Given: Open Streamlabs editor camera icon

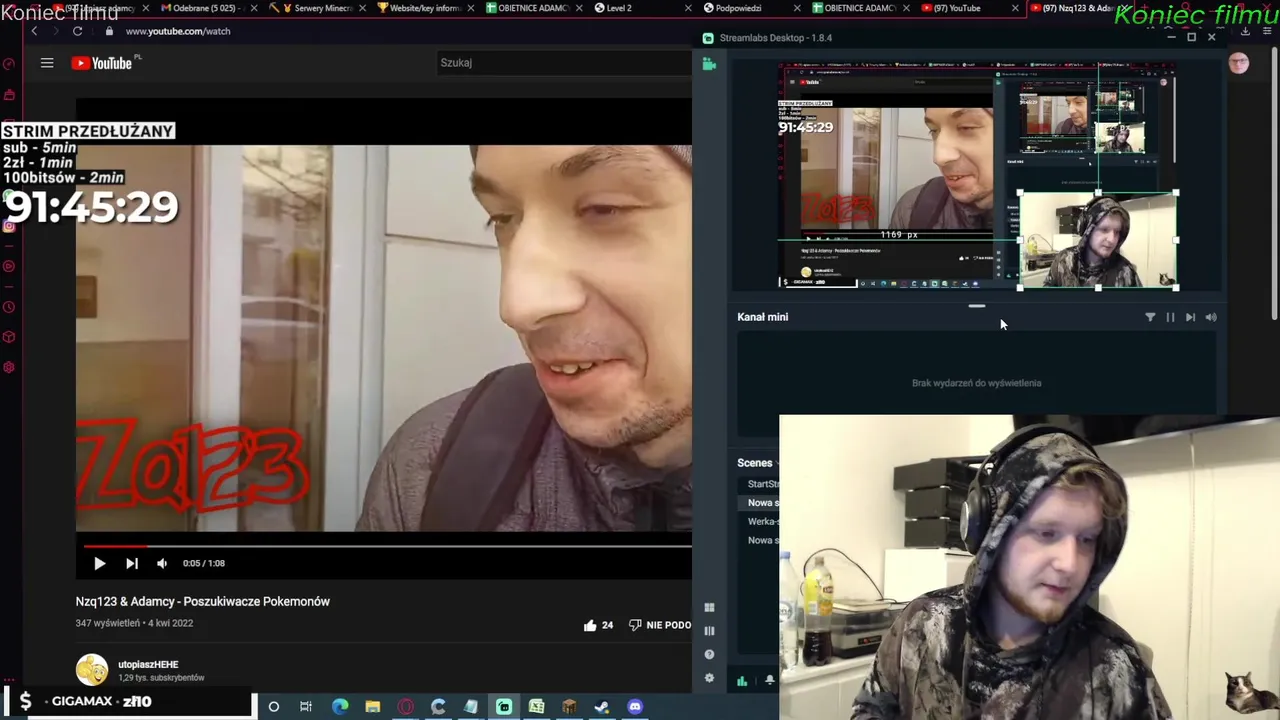Looking at the screenshot, I should click(709, 64).
